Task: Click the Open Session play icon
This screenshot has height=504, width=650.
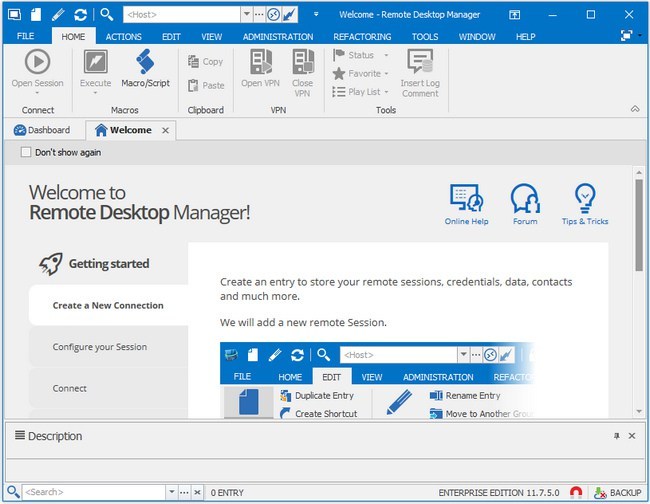Action: coord(37,62)
